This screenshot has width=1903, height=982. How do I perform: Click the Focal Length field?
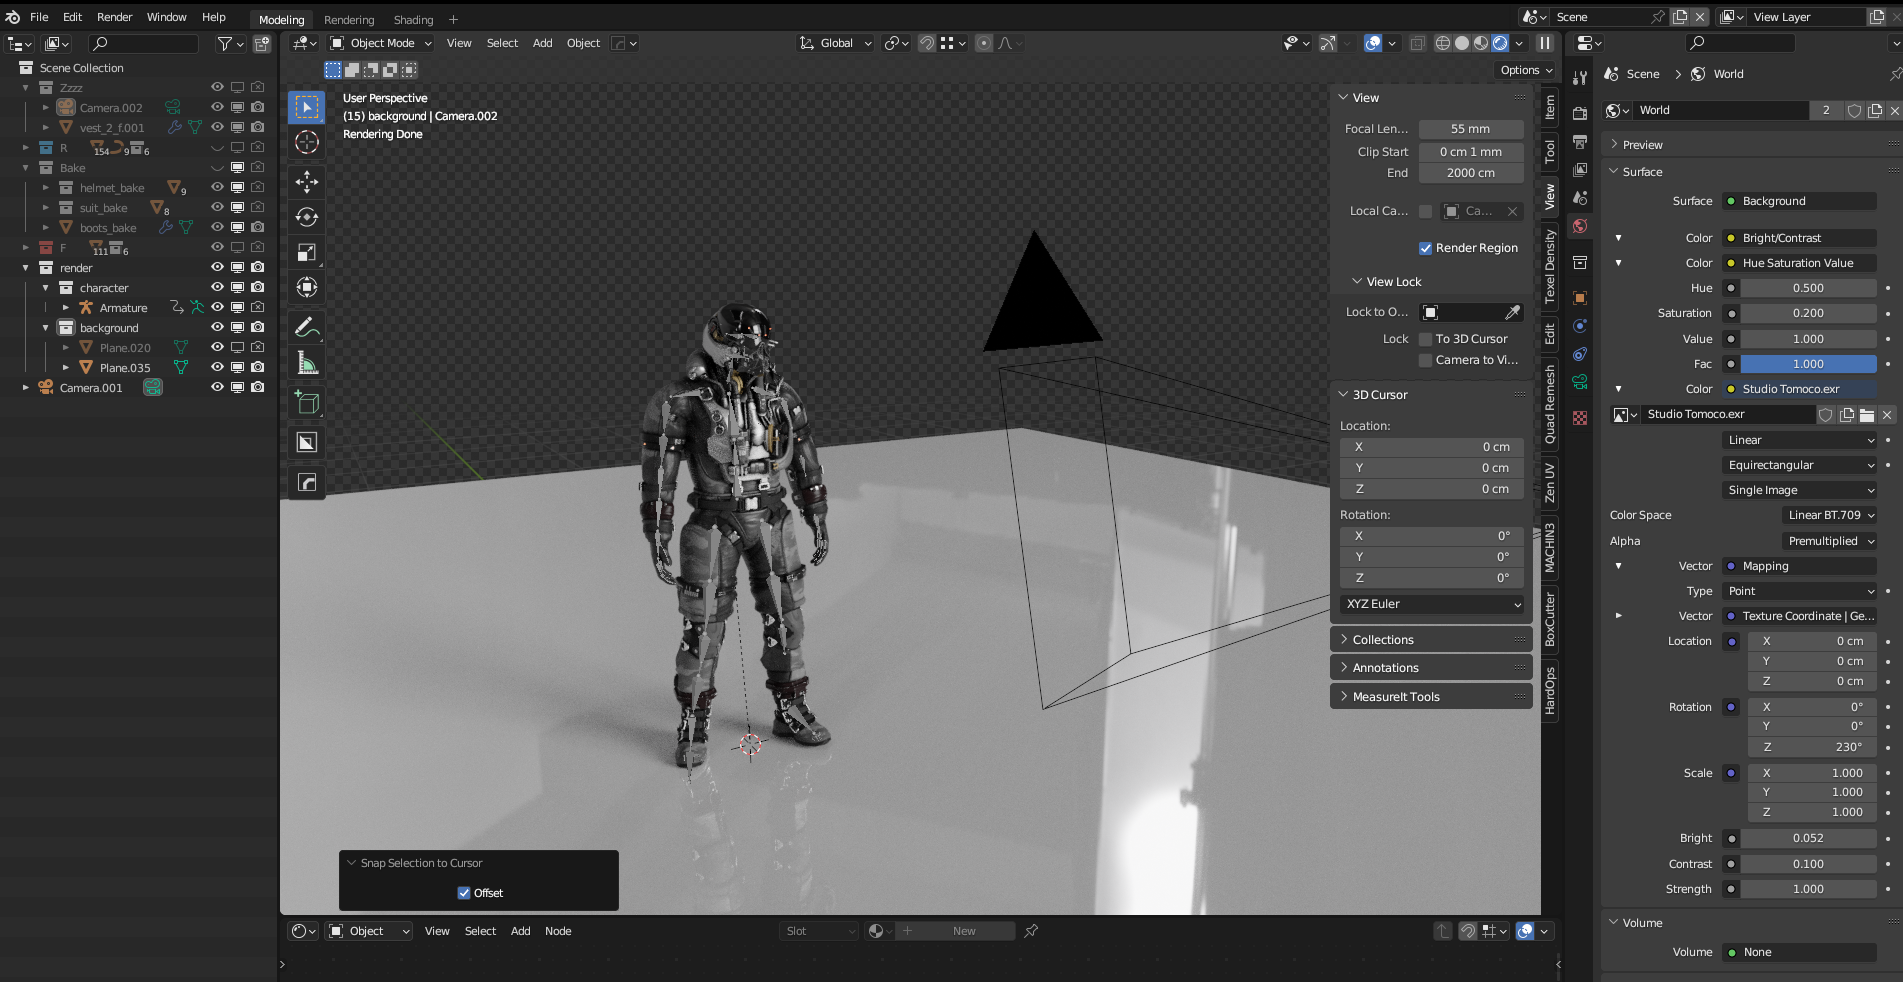1470,129
